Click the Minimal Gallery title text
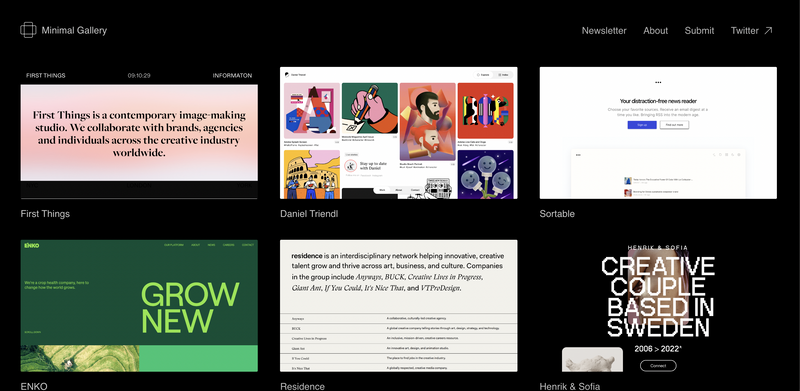This screenshot has height=391, width=800. point(74,31)
